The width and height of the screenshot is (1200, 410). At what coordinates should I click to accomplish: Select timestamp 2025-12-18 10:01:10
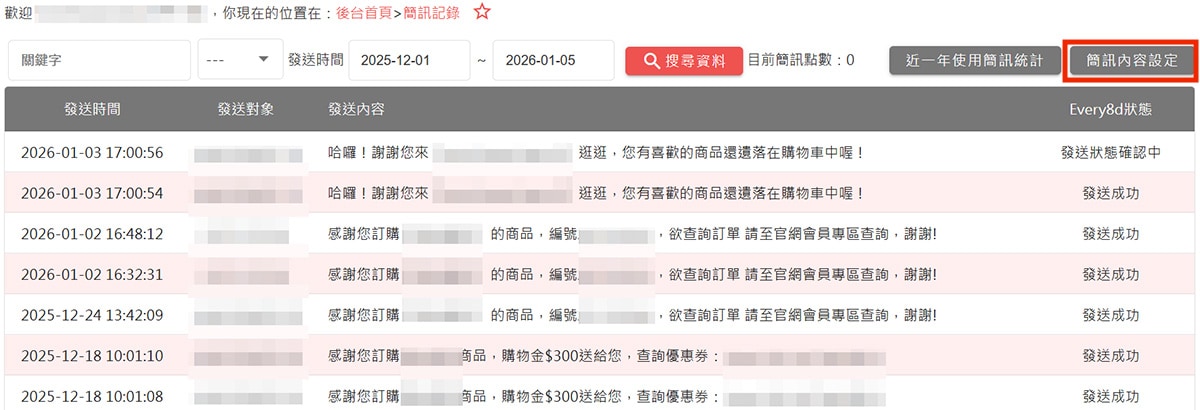pos(92,355)
